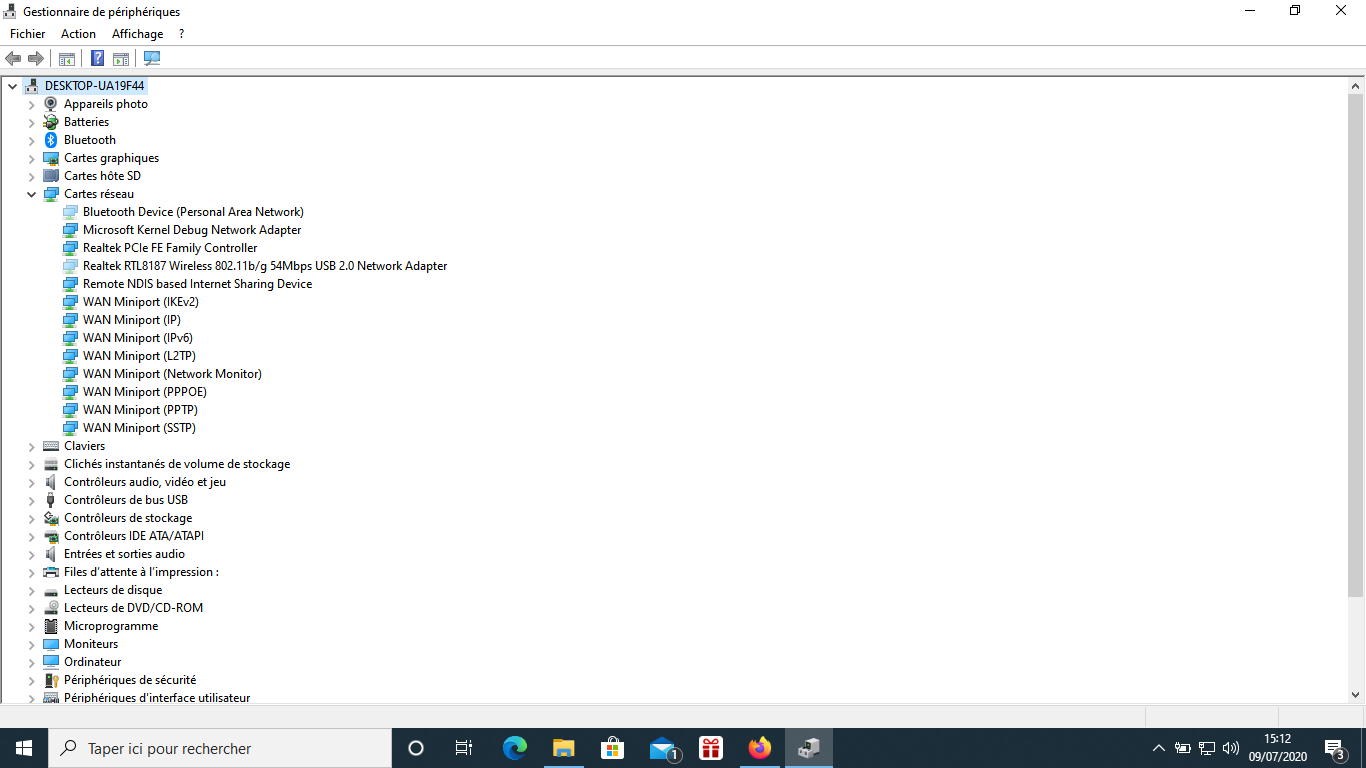Open the Fichier menu

pyautogui.click(x=28, y=34)
